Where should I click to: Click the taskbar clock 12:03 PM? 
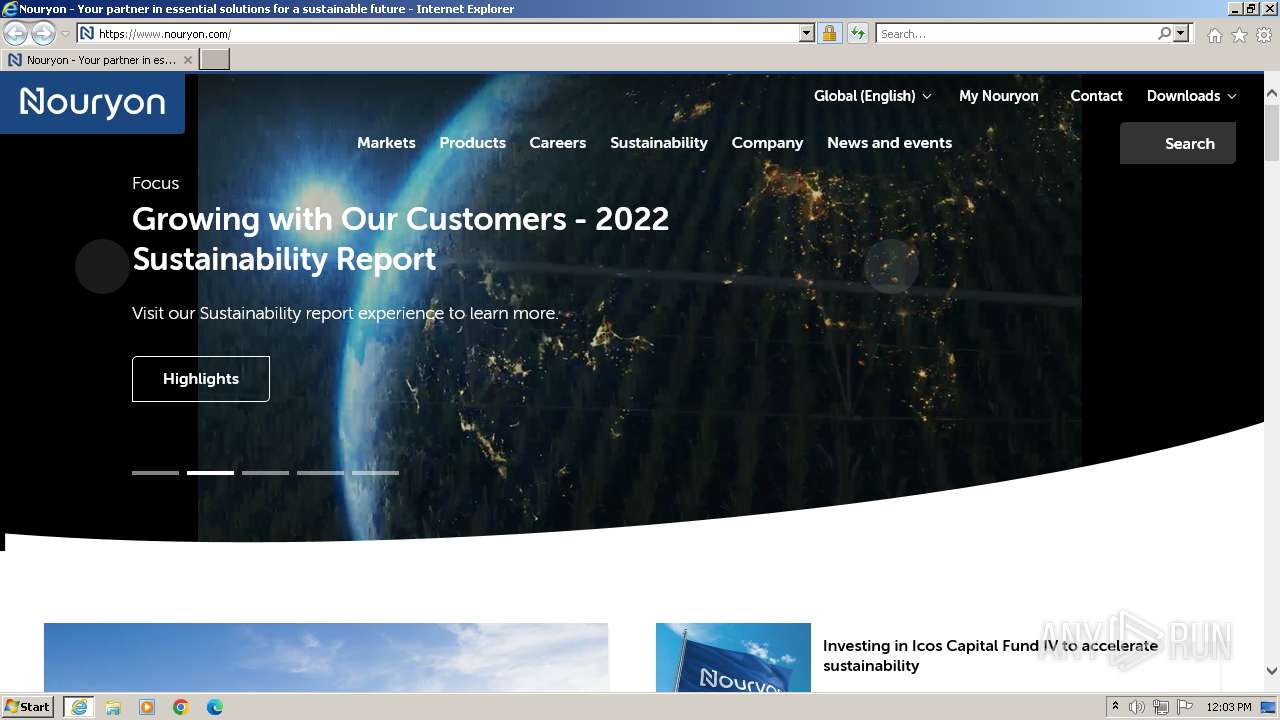tap(1229, 707)
